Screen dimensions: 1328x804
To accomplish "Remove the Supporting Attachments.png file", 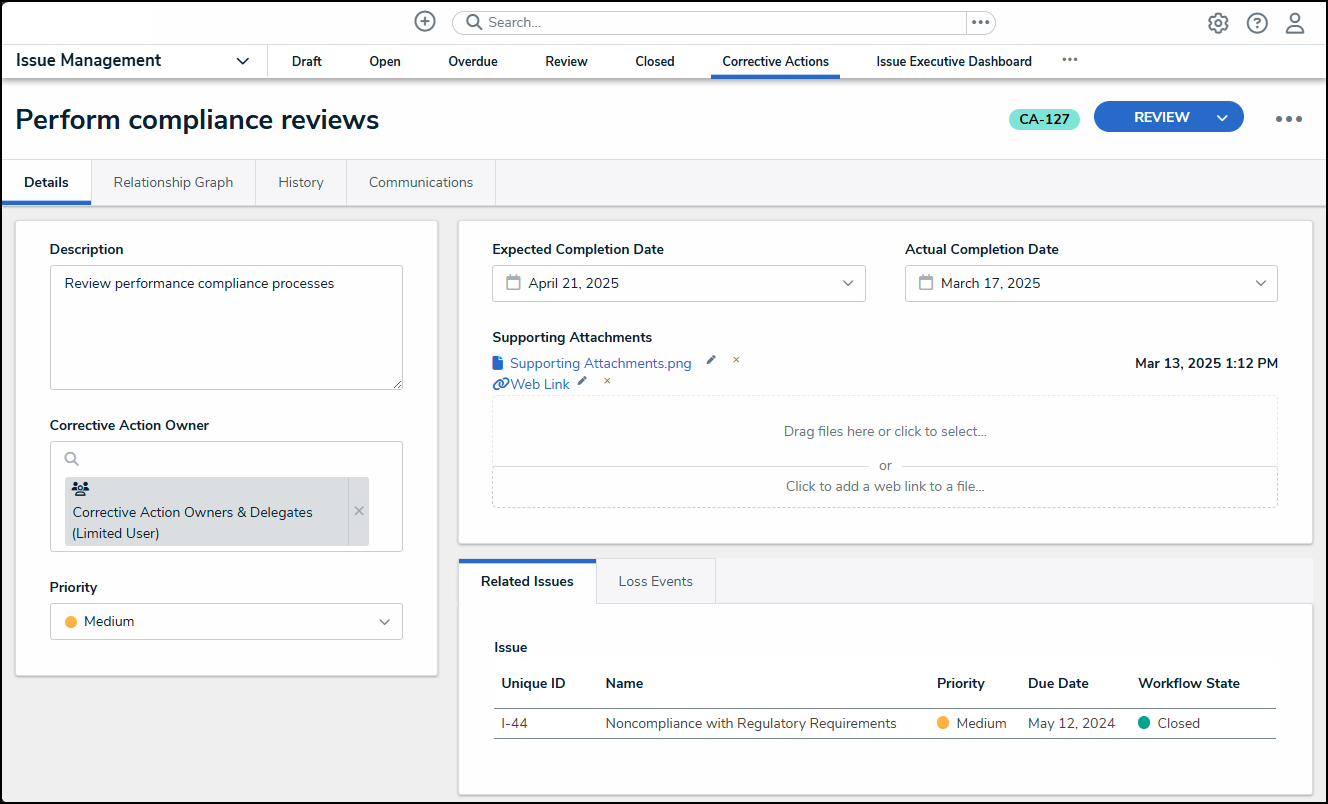I will (x=736, y=360).
